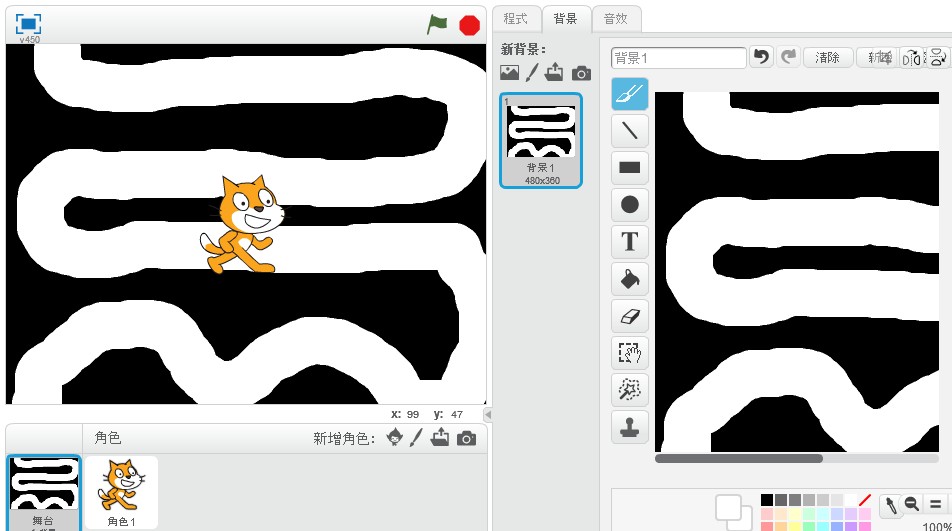Select the 角色1 sprite thumbnail
Image resolution: width=952 pixels, height=531 pixels.
(x=121, y=492)
